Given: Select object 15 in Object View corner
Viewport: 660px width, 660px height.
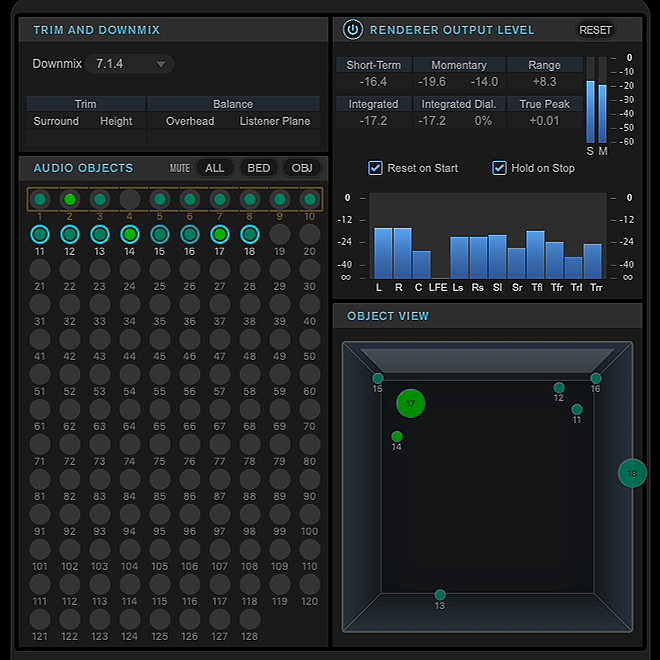Looking at the screenshot, I should tap(378, 378).
